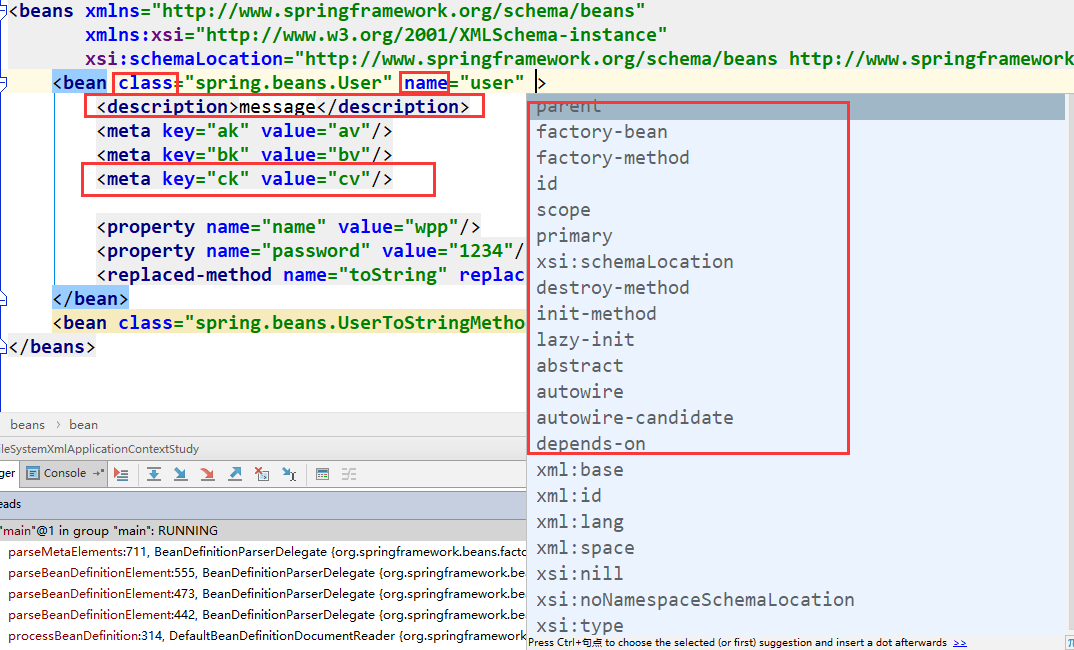Click the pin arrow beside Console tab
The image size is (1074, 650).
[98, 473]
